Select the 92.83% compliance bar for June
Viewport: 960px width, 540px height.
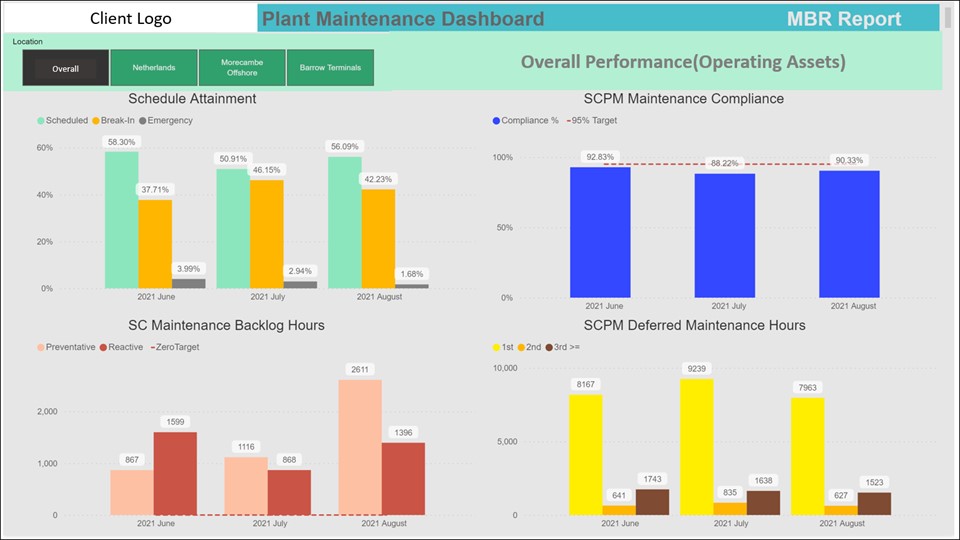point(600,233)
